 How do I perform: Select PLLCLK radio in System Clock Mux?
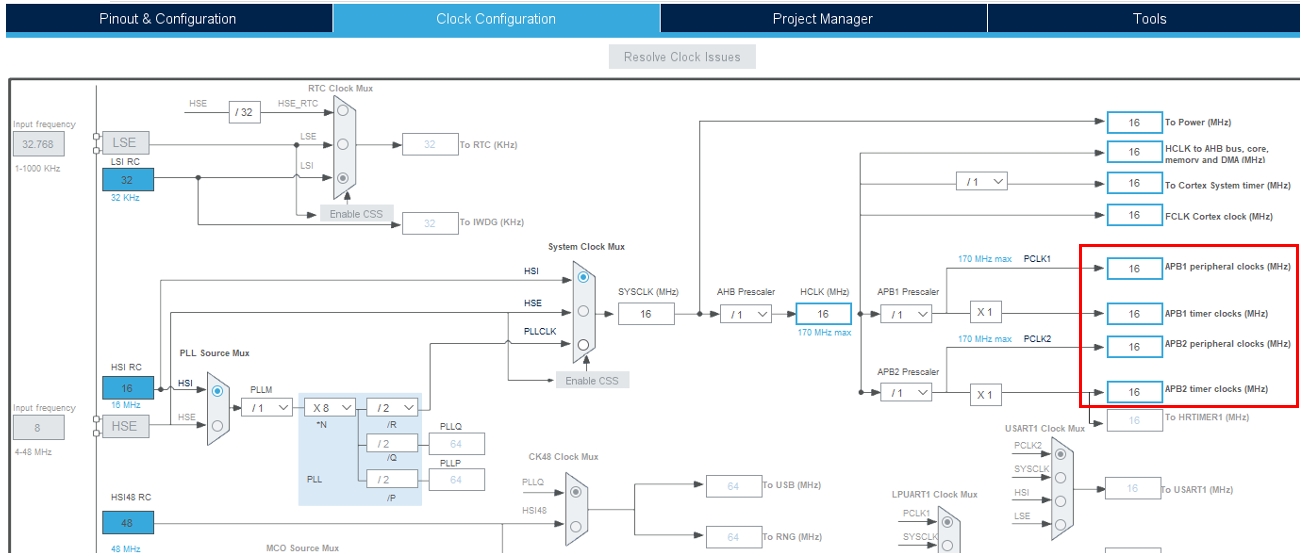(583, 345)
